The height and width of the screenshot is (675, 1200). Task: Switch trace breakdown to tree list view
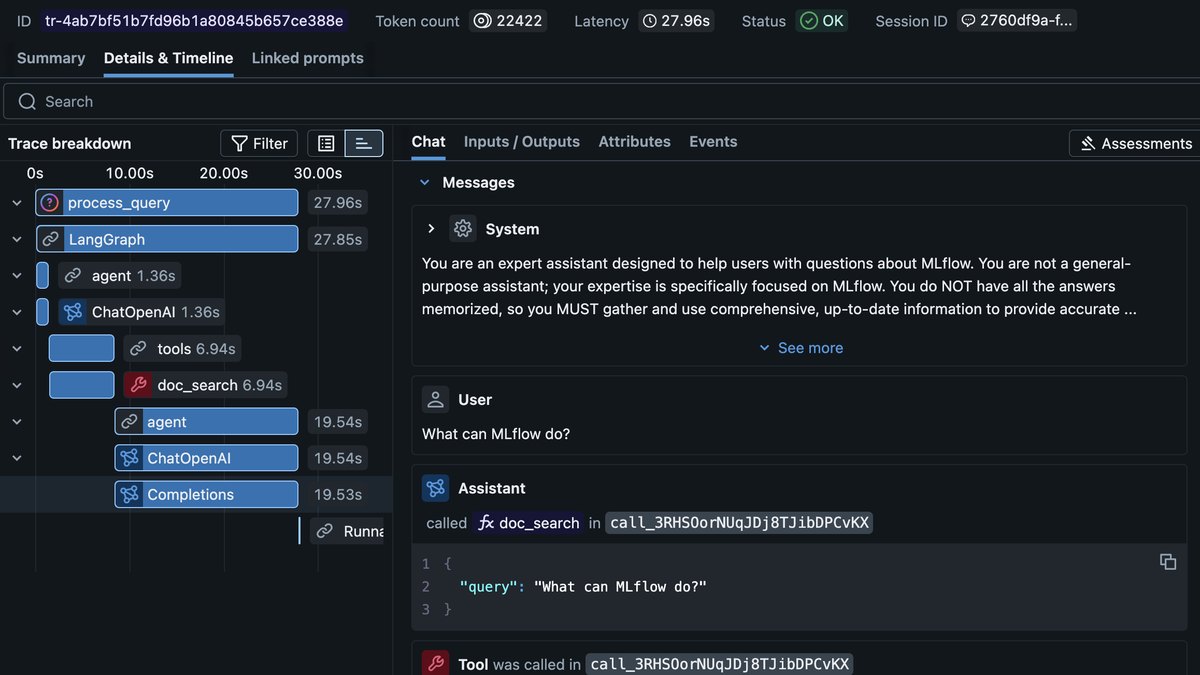pos(326,144)
